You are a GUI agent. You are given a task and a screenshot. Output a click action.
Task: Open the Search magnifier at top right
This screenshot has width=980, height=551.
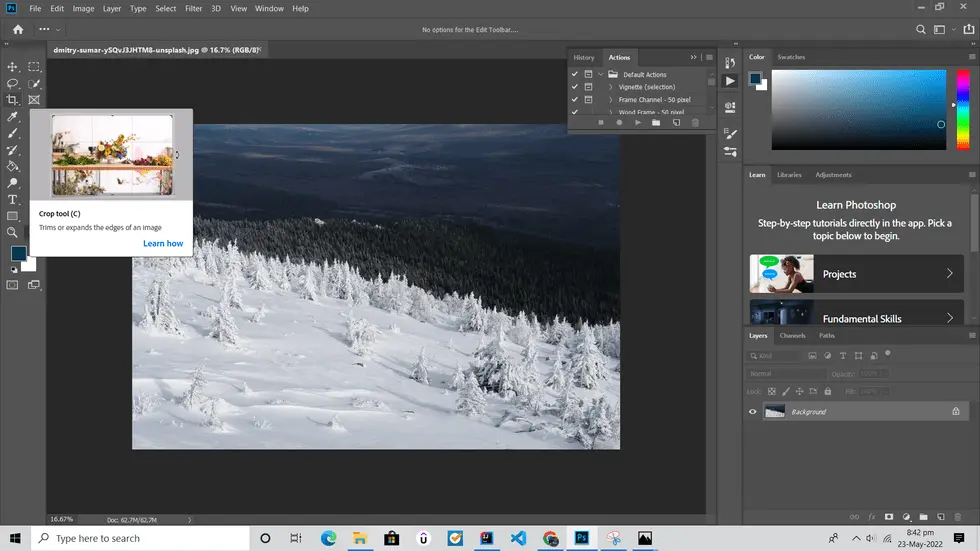(921, 29)
